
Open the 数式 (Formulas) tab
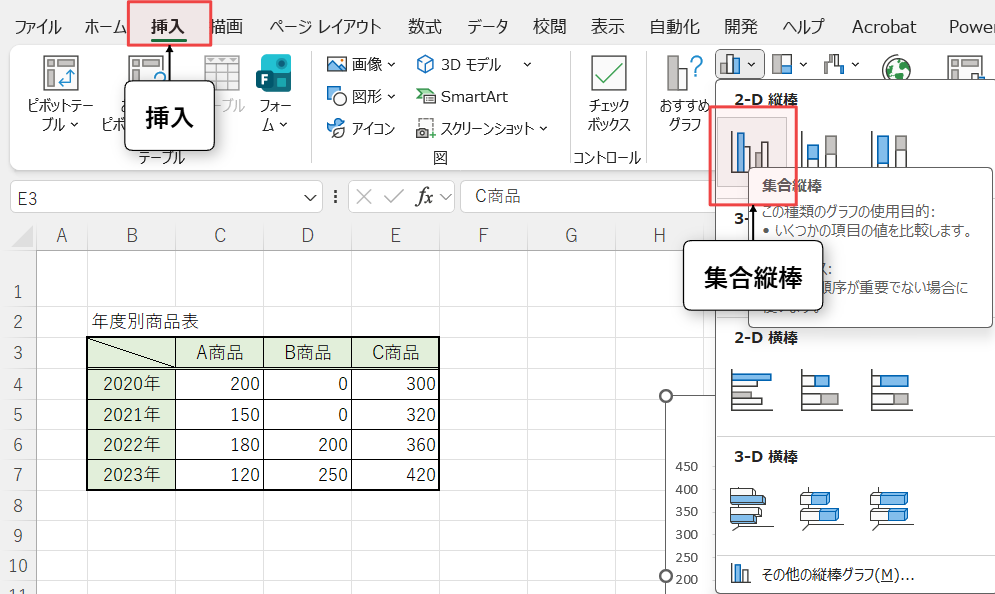425,26
